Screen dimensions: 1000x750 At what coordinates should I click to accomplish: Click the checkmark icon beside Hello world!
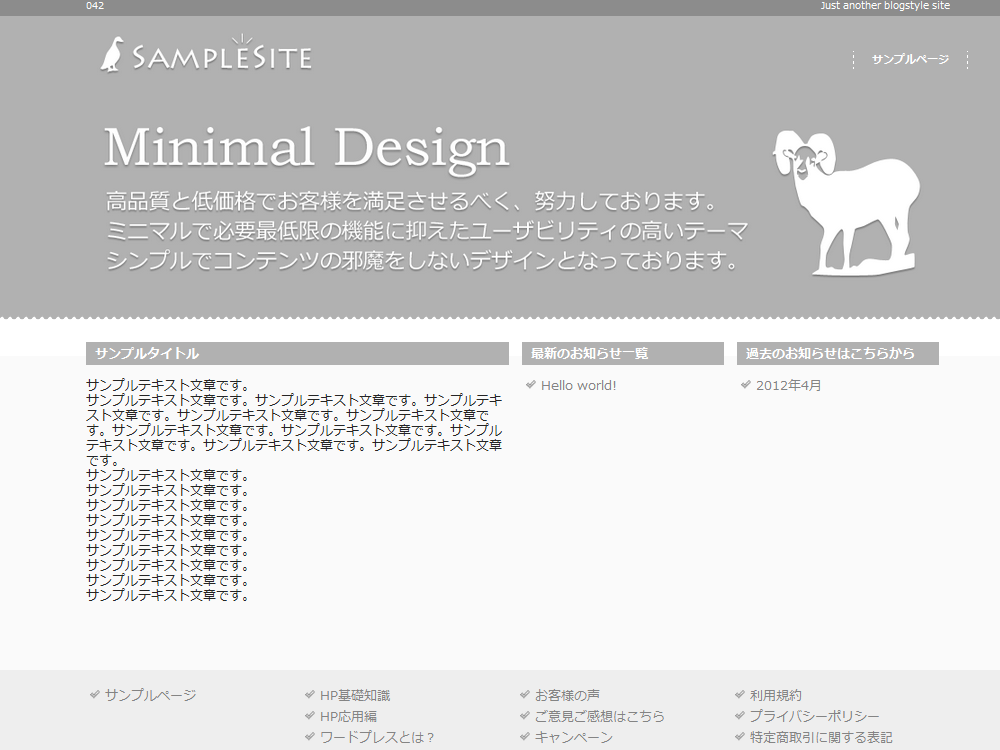pos(531,385)
